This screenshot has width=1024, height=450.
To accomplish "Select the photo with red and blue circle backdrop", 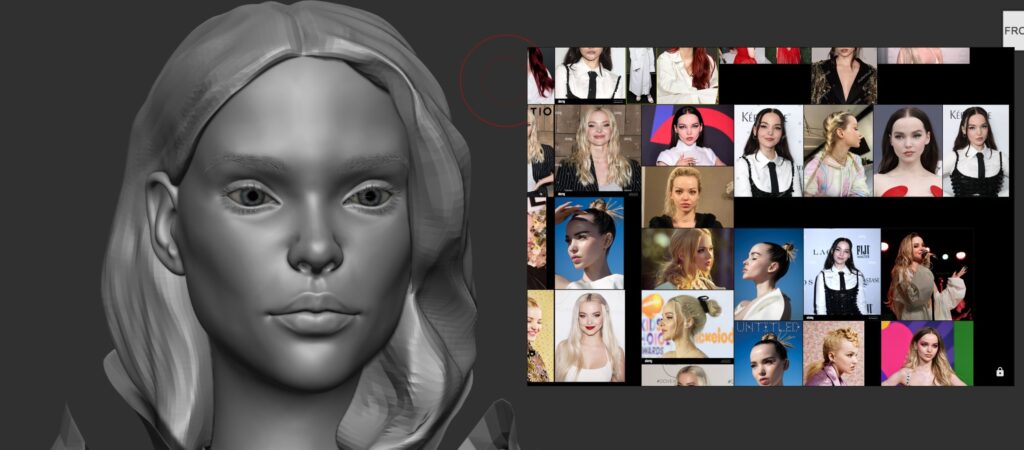I will (x=687, y=135).
